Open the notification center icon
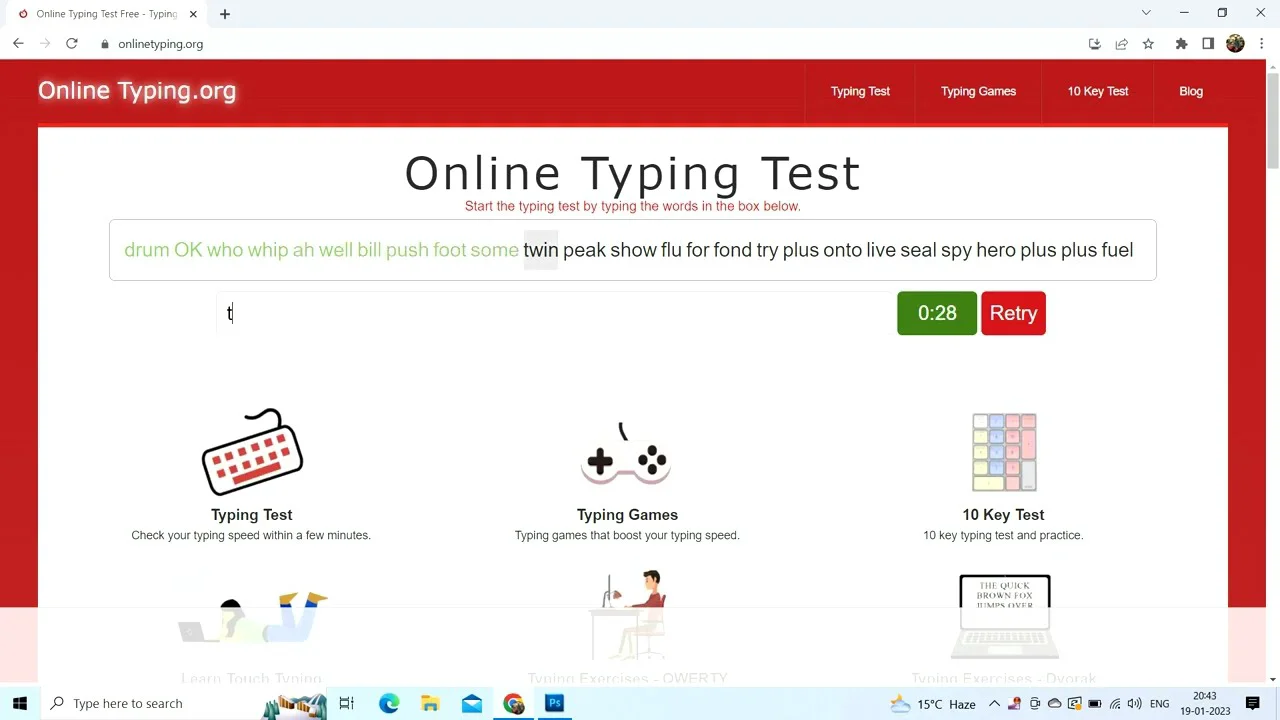 tap(1252, 703)
